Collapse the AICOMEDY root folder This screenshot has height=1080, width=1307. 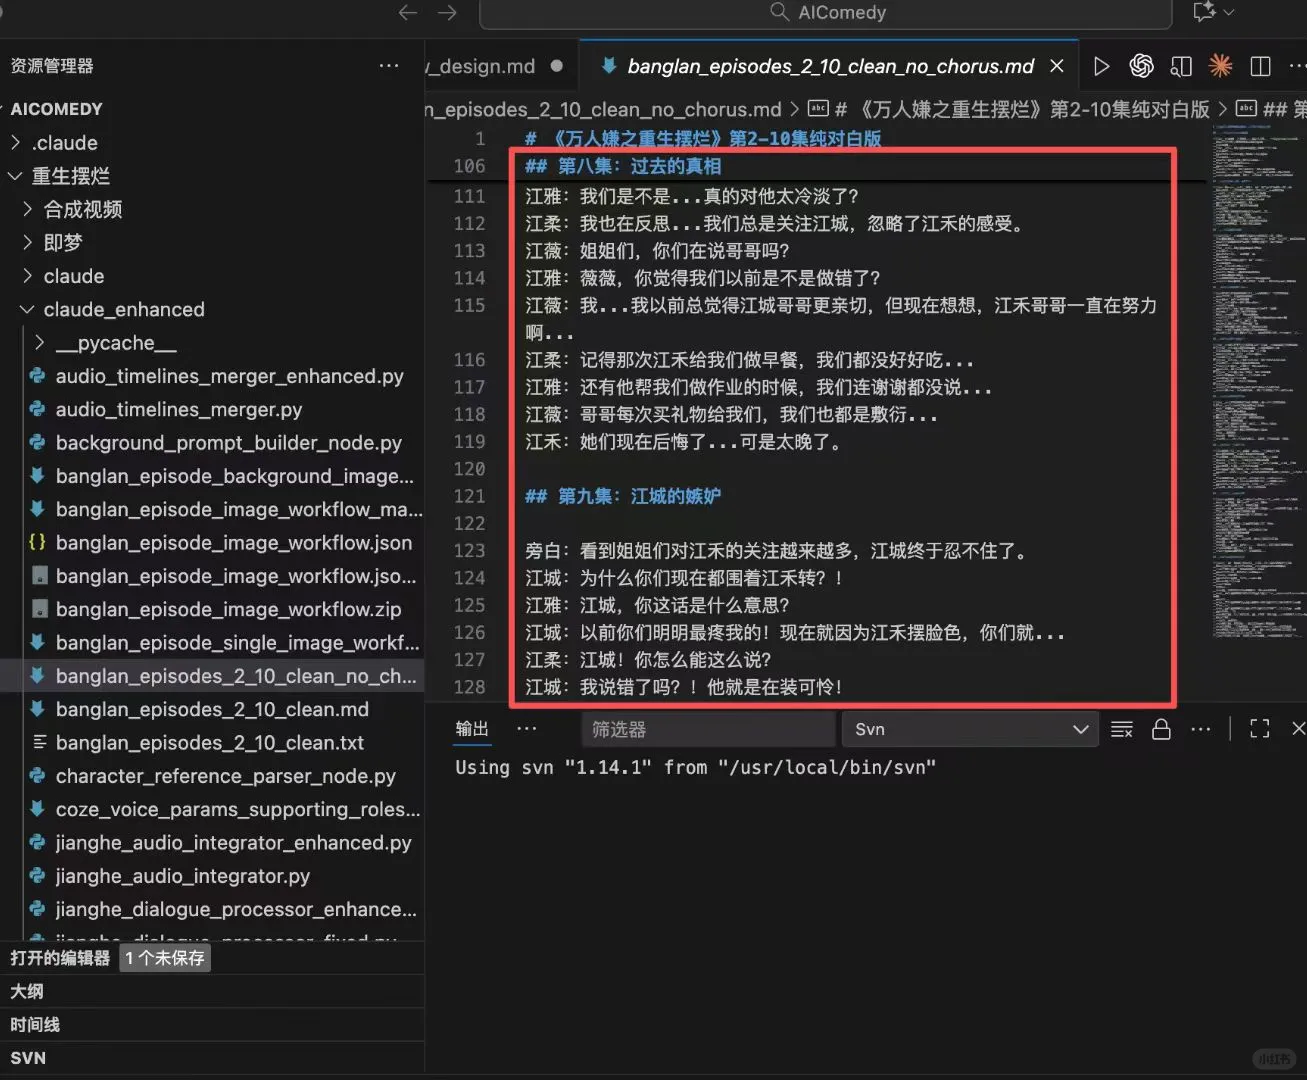coord(57,109)
